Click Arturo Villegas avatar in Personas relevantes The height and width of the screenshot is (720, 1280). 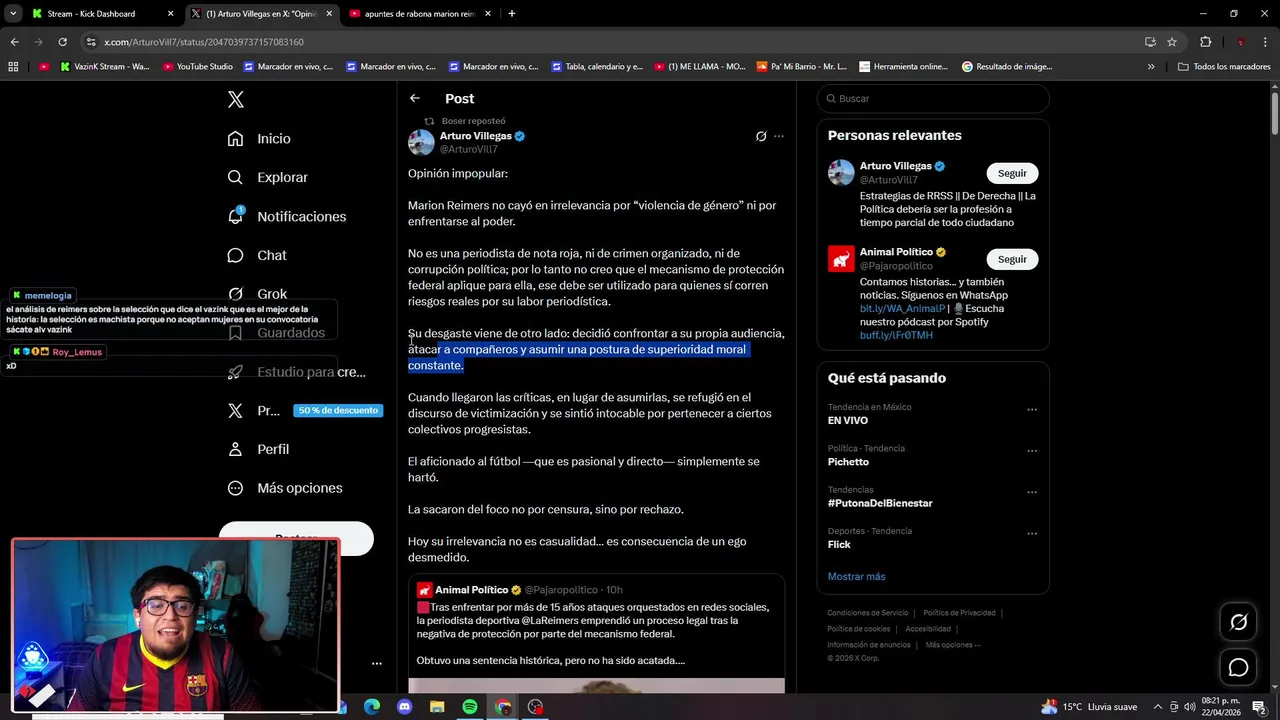point(841,173)
